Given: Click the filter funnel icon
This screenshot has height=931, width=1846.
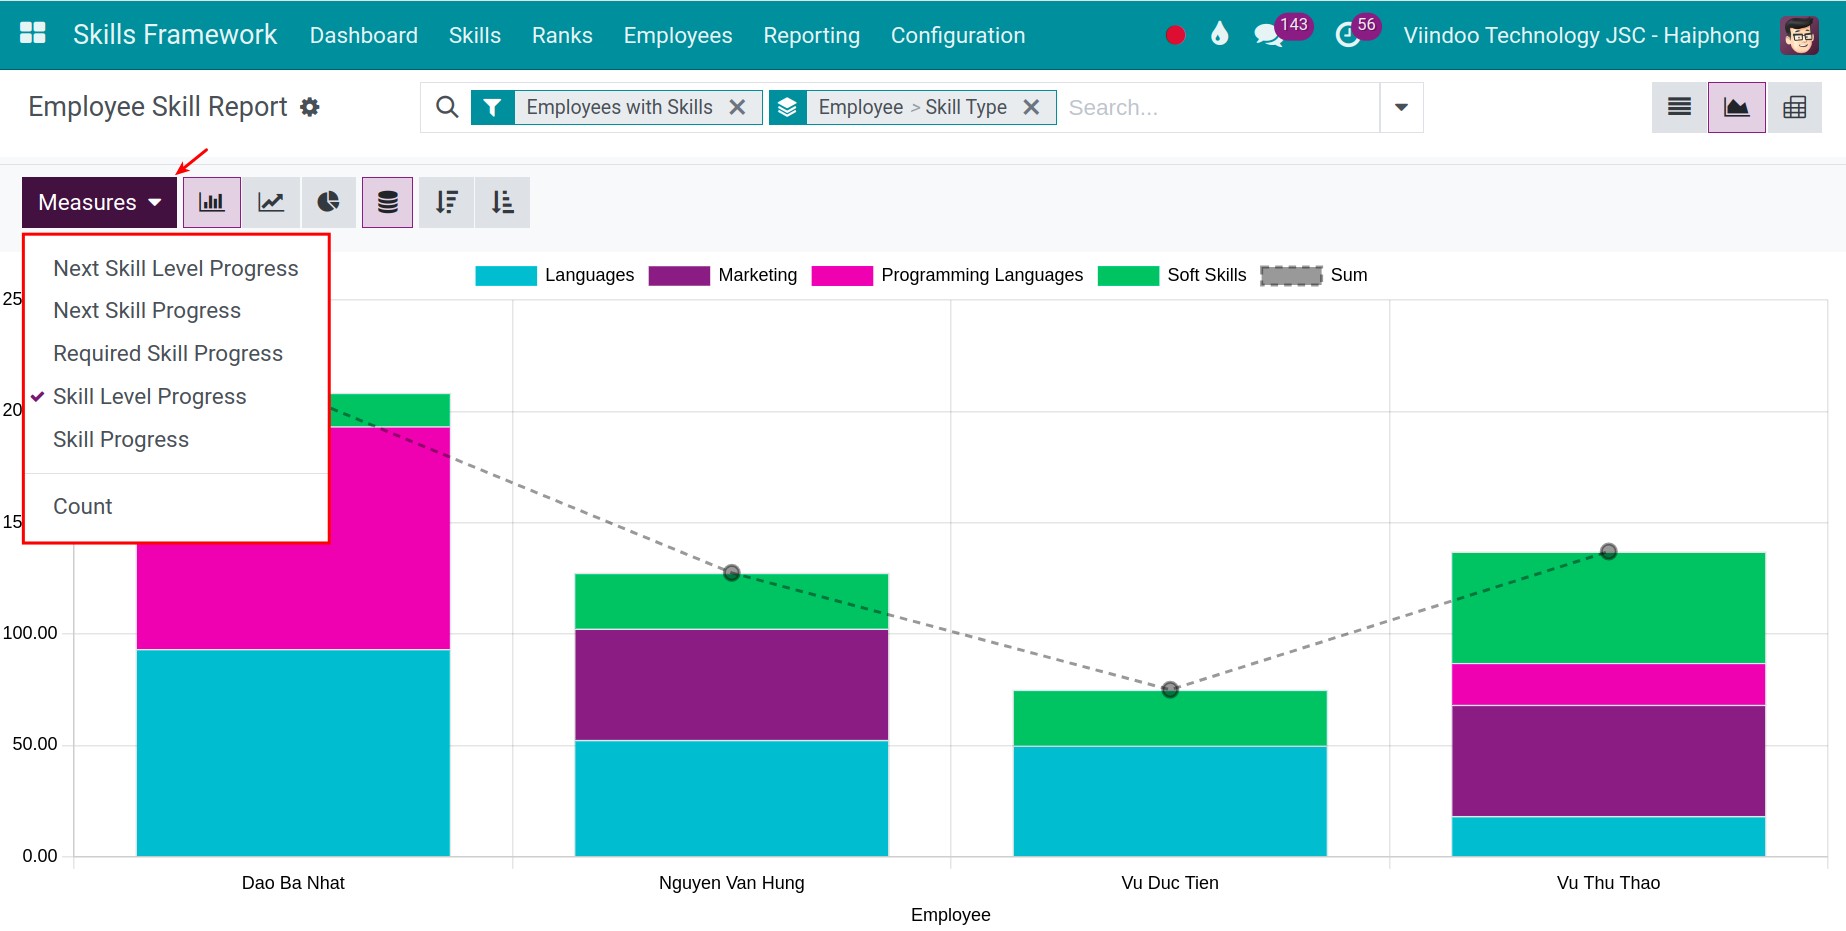Looking at the screenshot, I should (492, 107).
